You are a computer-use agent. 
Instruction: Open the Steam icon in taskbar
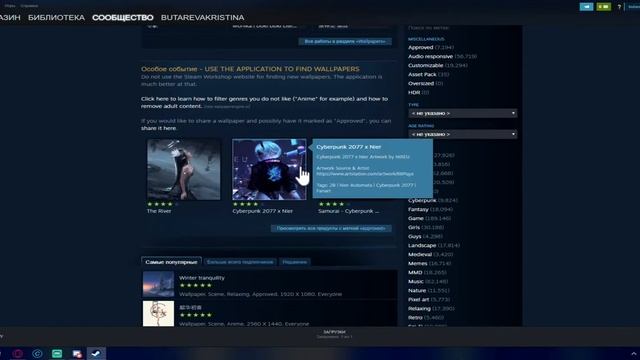[x=96, y=353]
